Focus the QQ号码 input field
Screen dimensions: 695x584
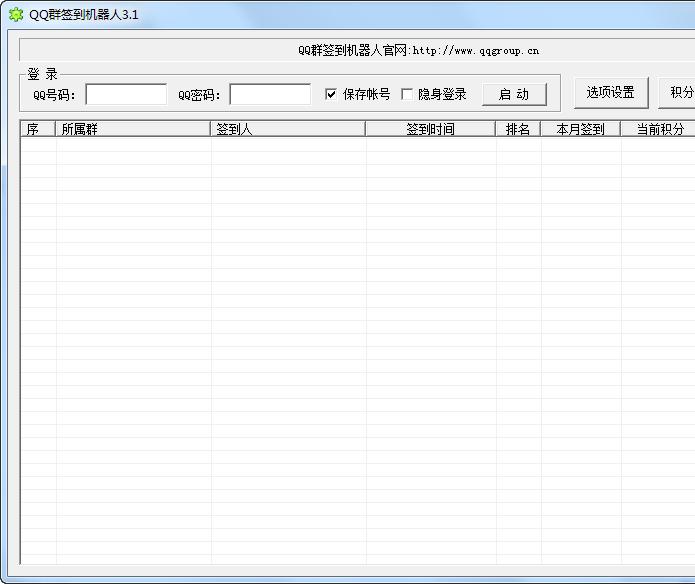click(x=126, y=94)
